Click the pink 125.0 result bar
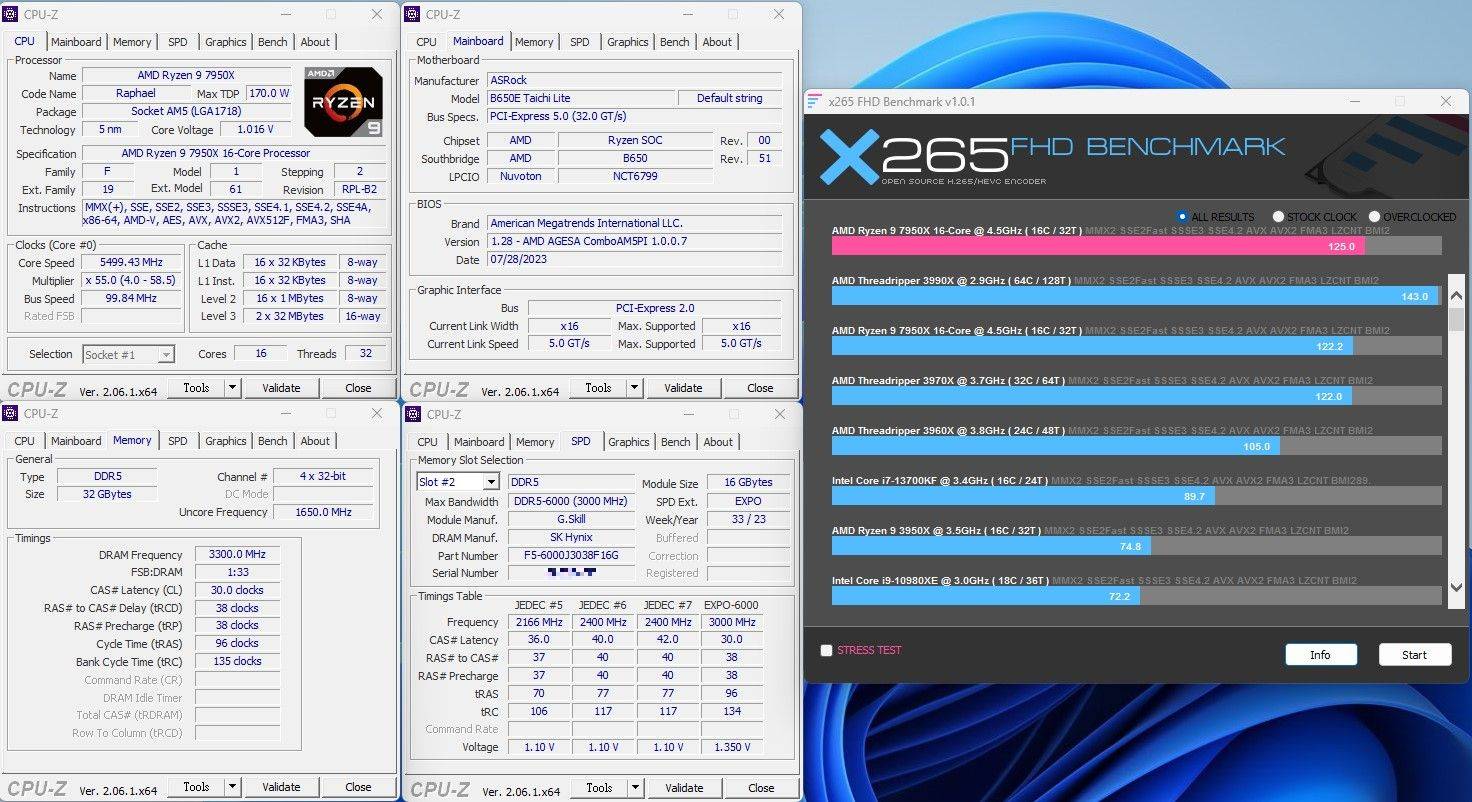This screenshot has height=802, width=1472. pyautogui.click(x=1098, y=246)
